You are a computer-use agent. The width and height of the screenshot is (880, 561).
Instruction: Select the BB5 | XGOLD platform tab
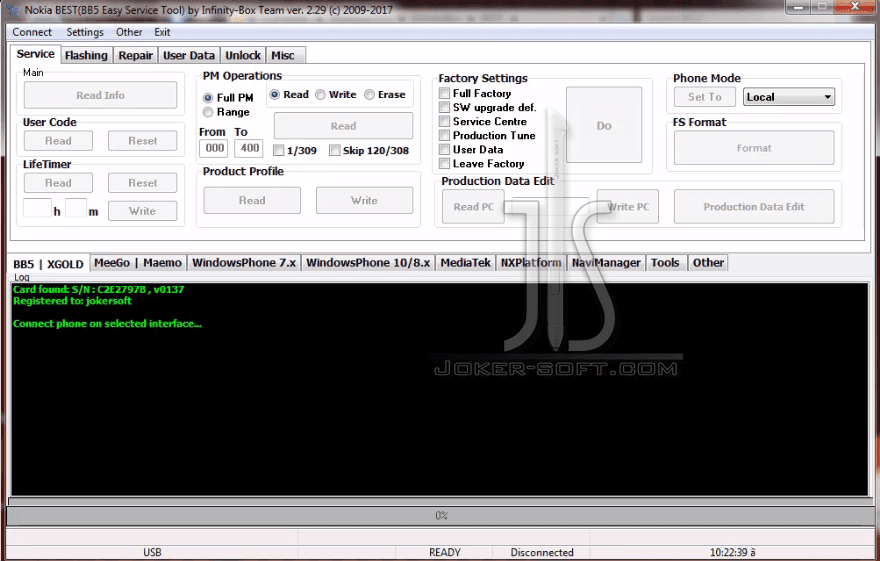tap(48, 264)
